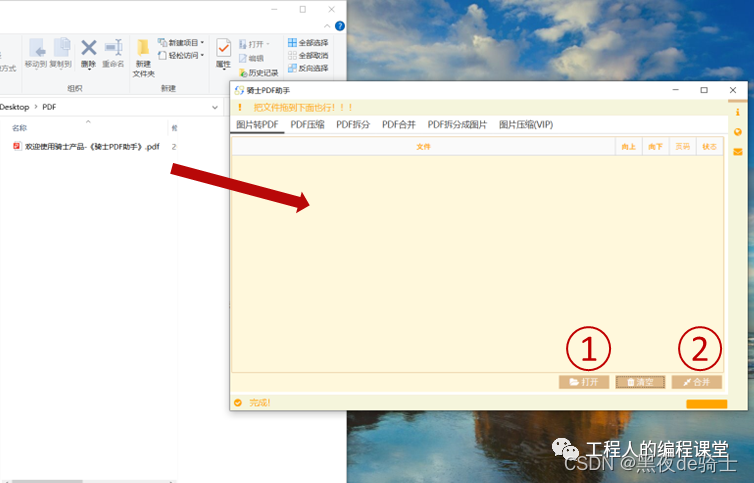Click the 完成! status text in PDF helper
The width and height of the screenshot is (754, 483).
click(x=260, y=403)
